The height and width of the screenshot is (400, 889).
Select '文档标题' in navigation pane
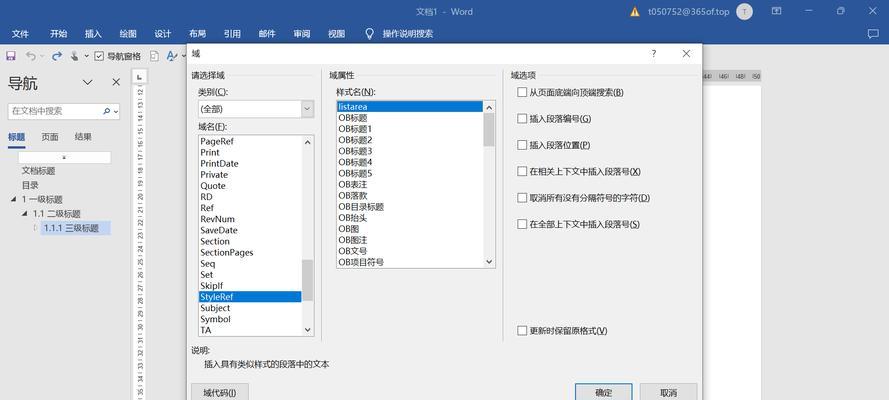39,171
